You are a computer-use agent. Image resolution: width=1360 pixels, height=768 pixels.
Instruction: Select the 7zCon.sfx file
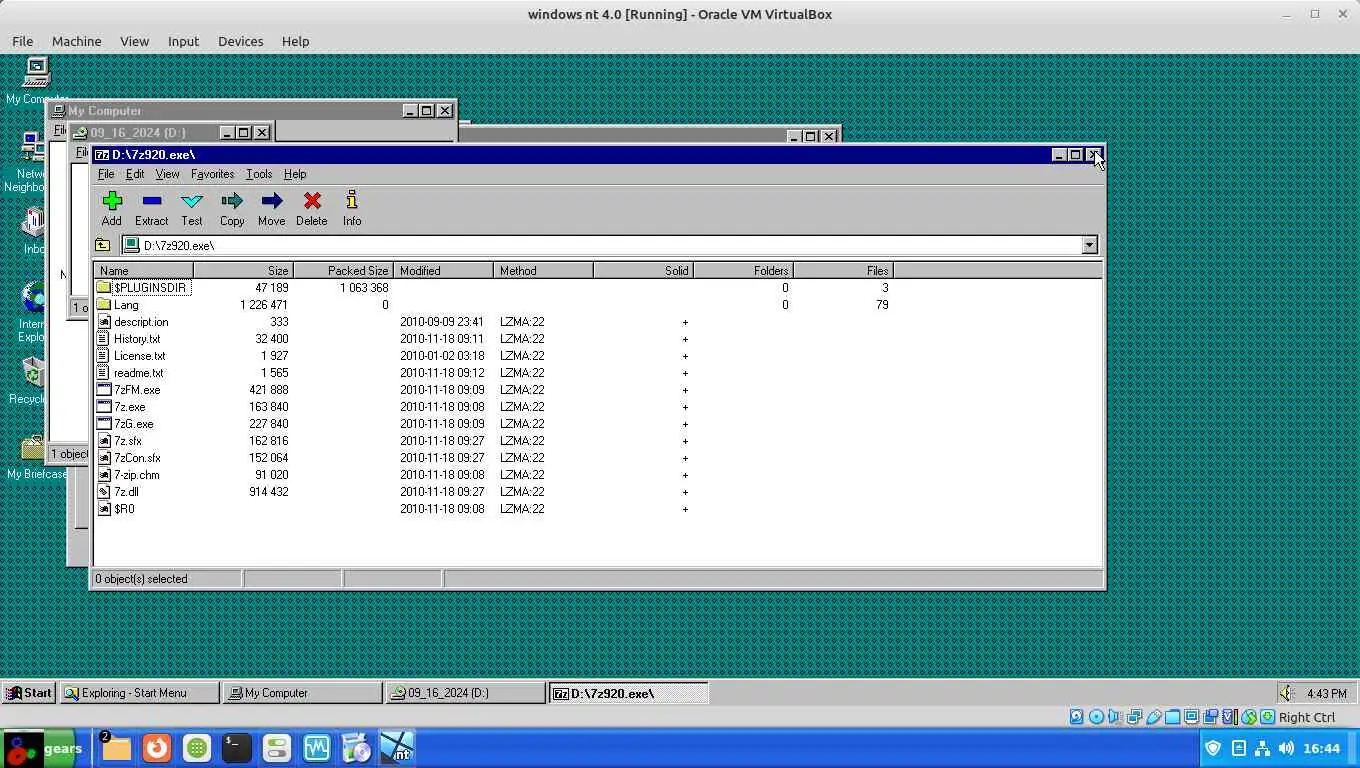pos(137,458)
